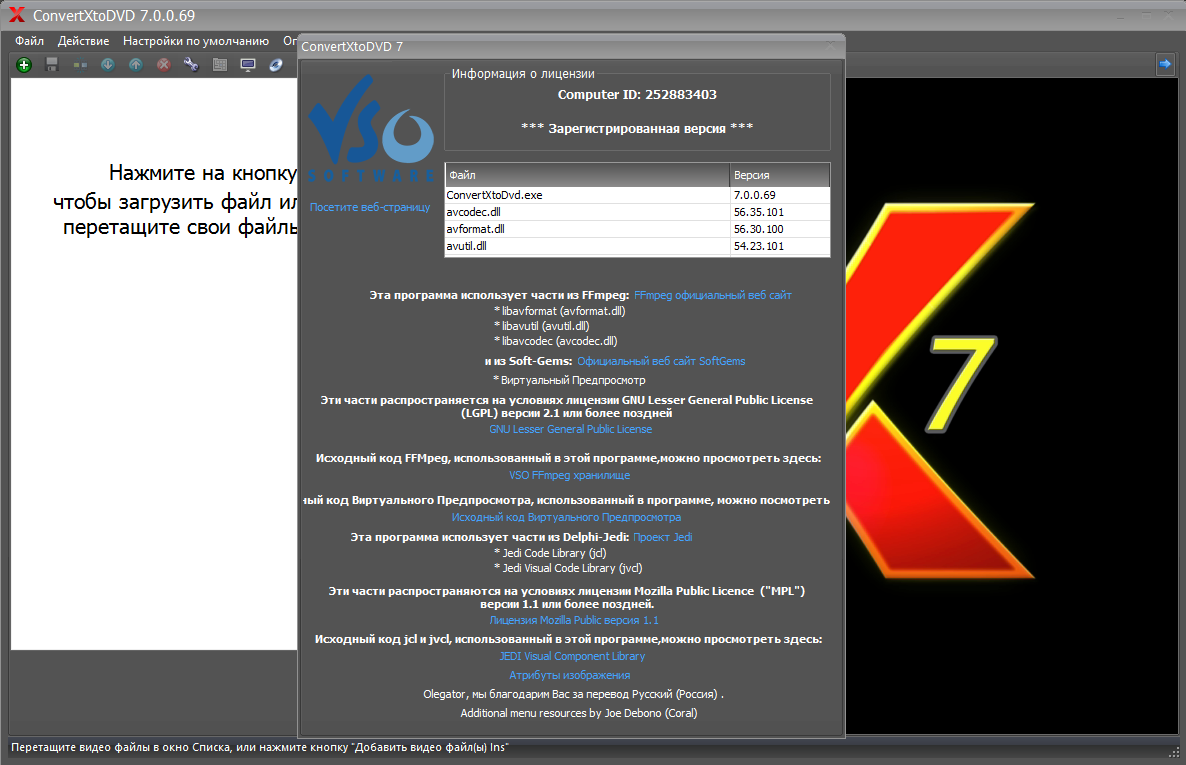Click the red X application logo

pos(16,15)
